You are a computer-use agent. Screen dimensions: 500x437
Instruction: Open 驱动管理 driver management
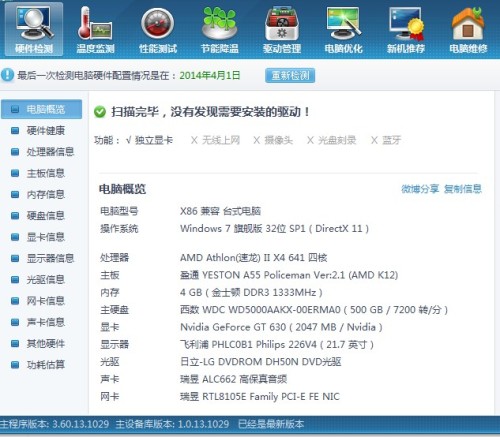pos(282,30)
